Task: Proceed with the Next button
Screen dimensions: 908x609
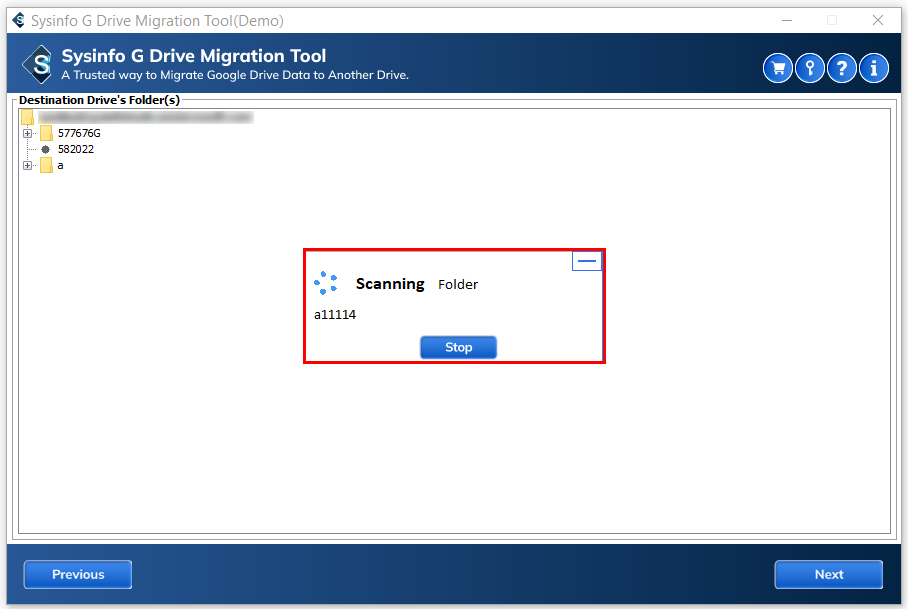Action: click(829, 574)
